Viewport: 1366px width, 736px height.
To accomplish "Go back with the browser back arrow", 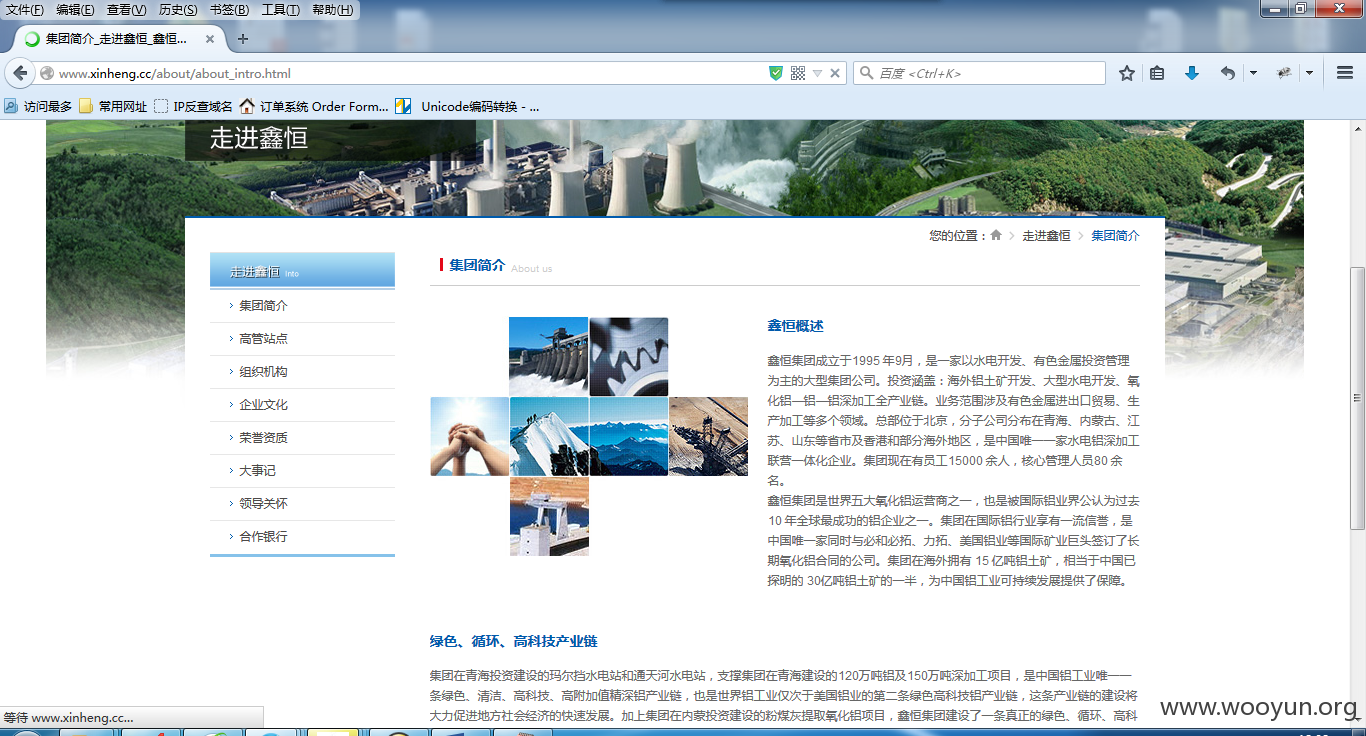I will coord(20,73).
